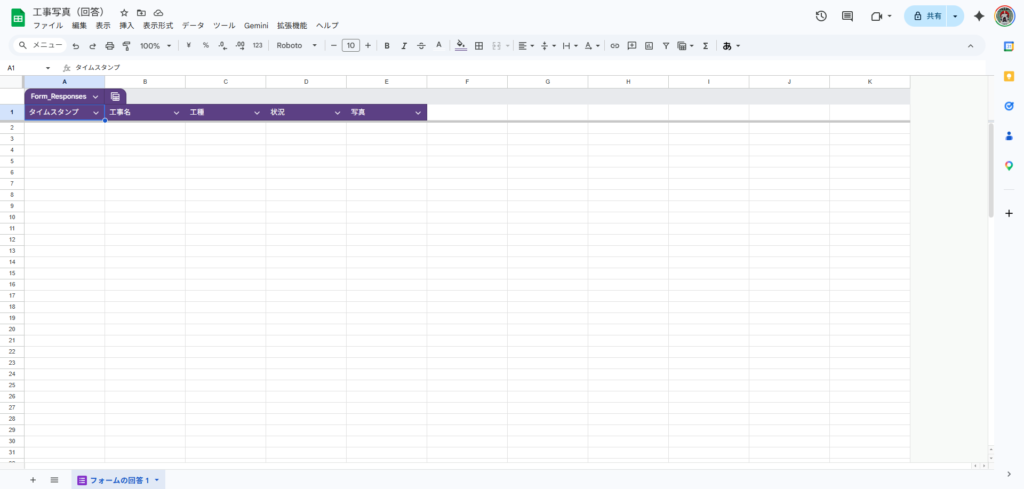Open the comments panel icon
The height and width of the screenshot is (489, 1024).
click(847, 16)
